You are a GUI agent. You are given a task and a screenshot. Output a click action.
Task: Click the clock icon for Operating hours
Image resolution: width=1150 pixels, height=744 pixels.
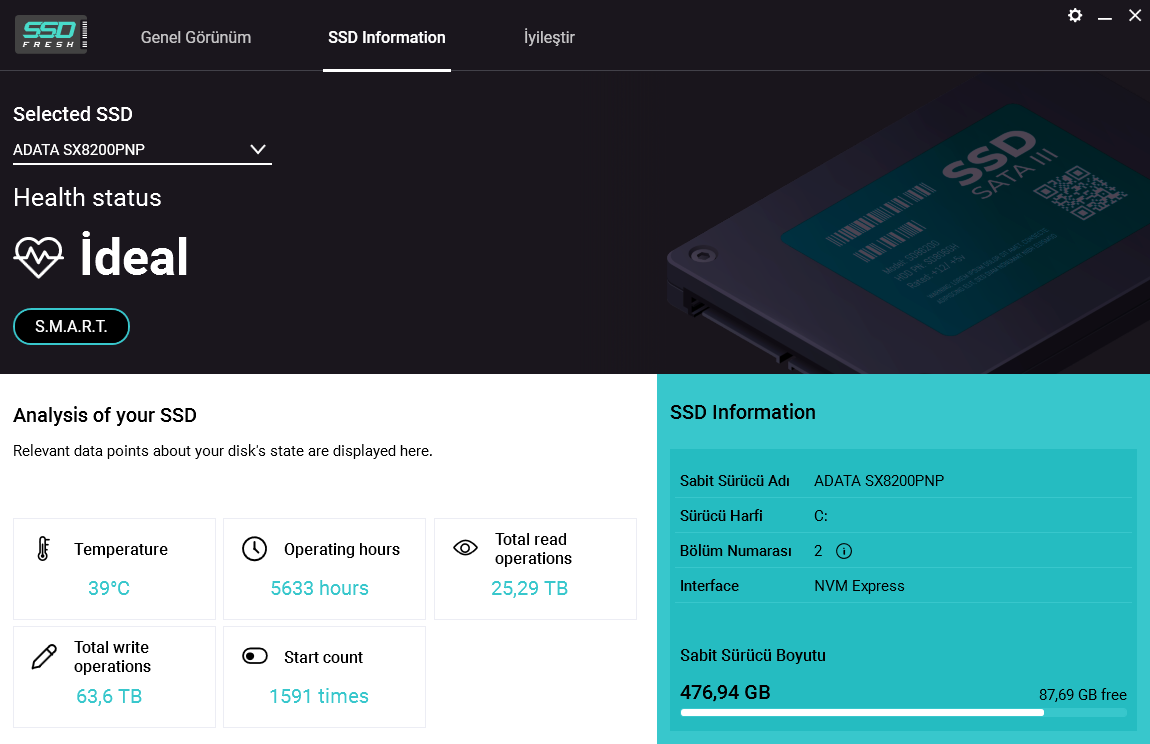[x=254, y=549]
